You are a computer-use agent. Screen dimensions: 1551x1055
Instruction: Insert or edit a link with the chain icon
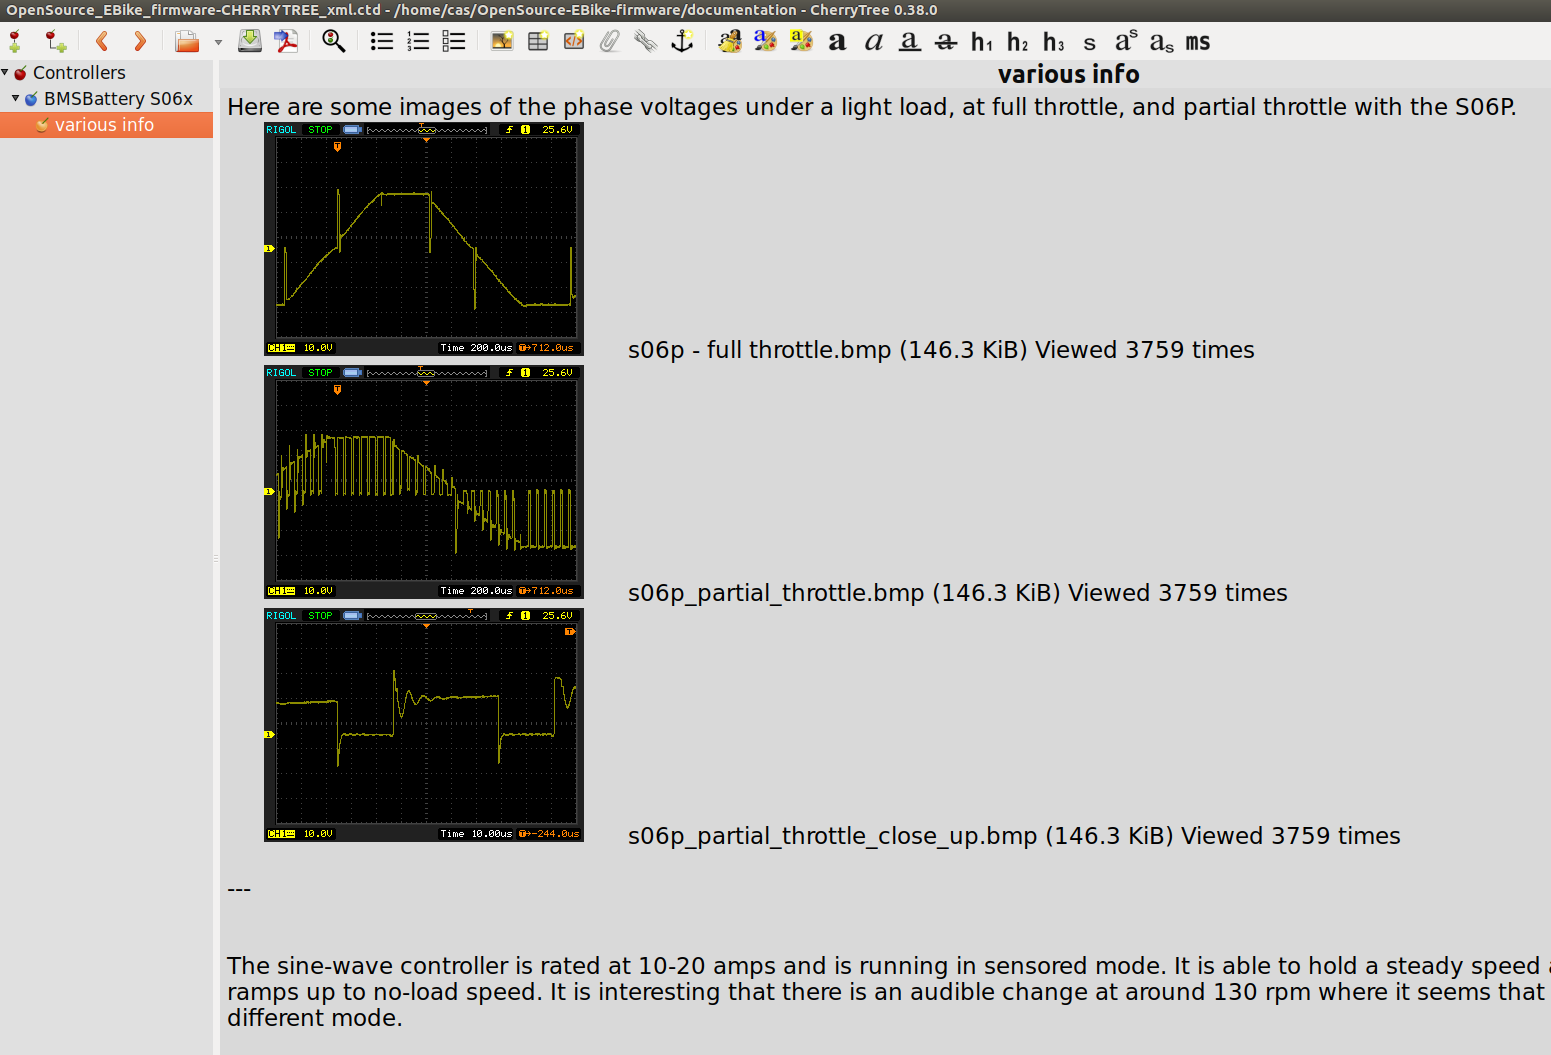646,41
